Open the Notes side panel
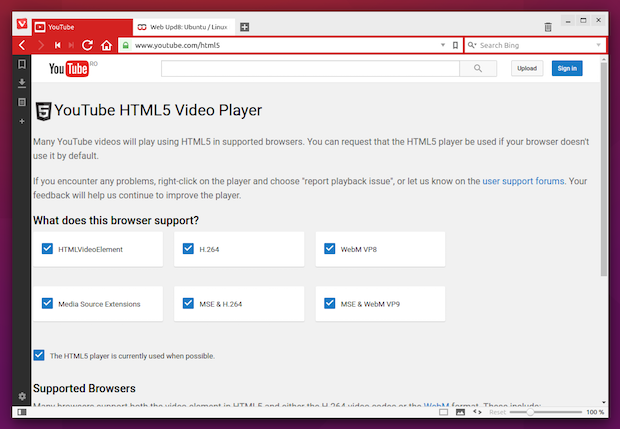The width and height of the screenshot is (620, 429). pos(22,102)
